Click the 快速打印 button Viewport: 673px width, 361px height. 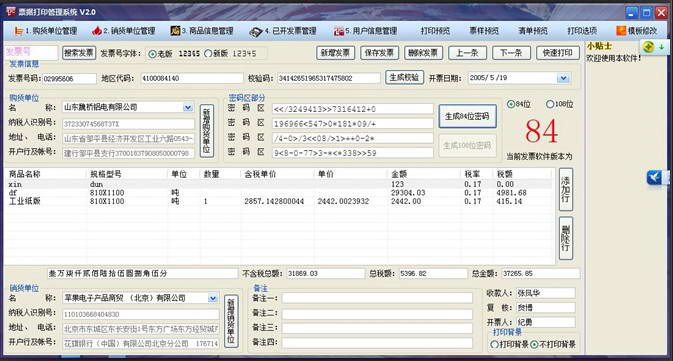[x=558, y=53]
